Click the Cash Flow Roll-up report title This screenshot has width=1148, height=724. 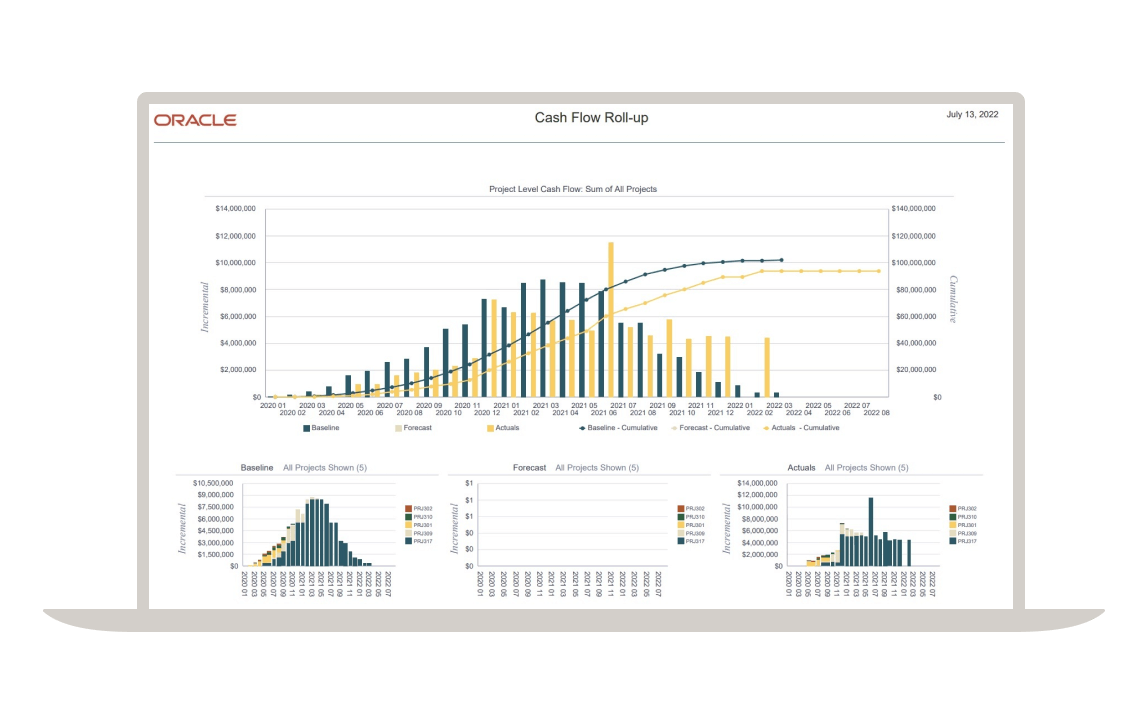(x=591, y=118)
